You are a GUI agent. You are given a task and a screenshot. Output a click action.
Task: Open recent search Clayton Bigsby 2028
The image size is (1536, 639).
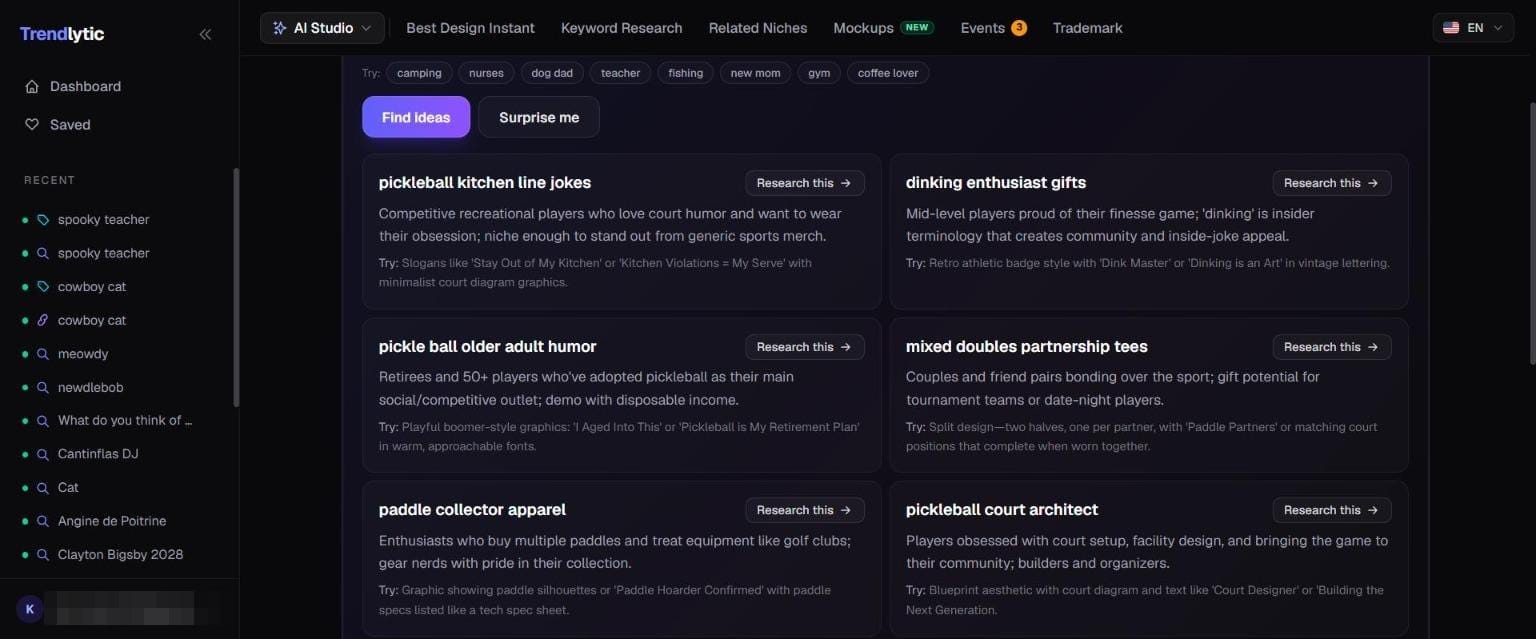[x=120, y=555]
